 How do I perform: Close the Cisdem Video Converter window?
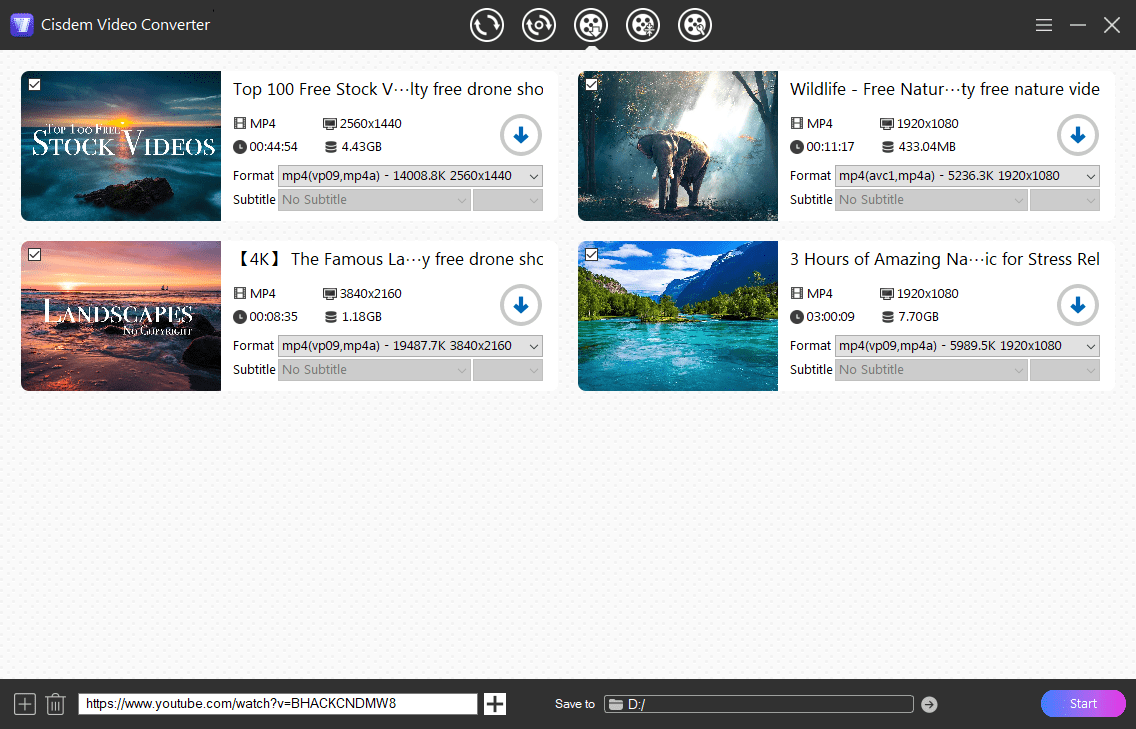click(x=1112, y=25)
